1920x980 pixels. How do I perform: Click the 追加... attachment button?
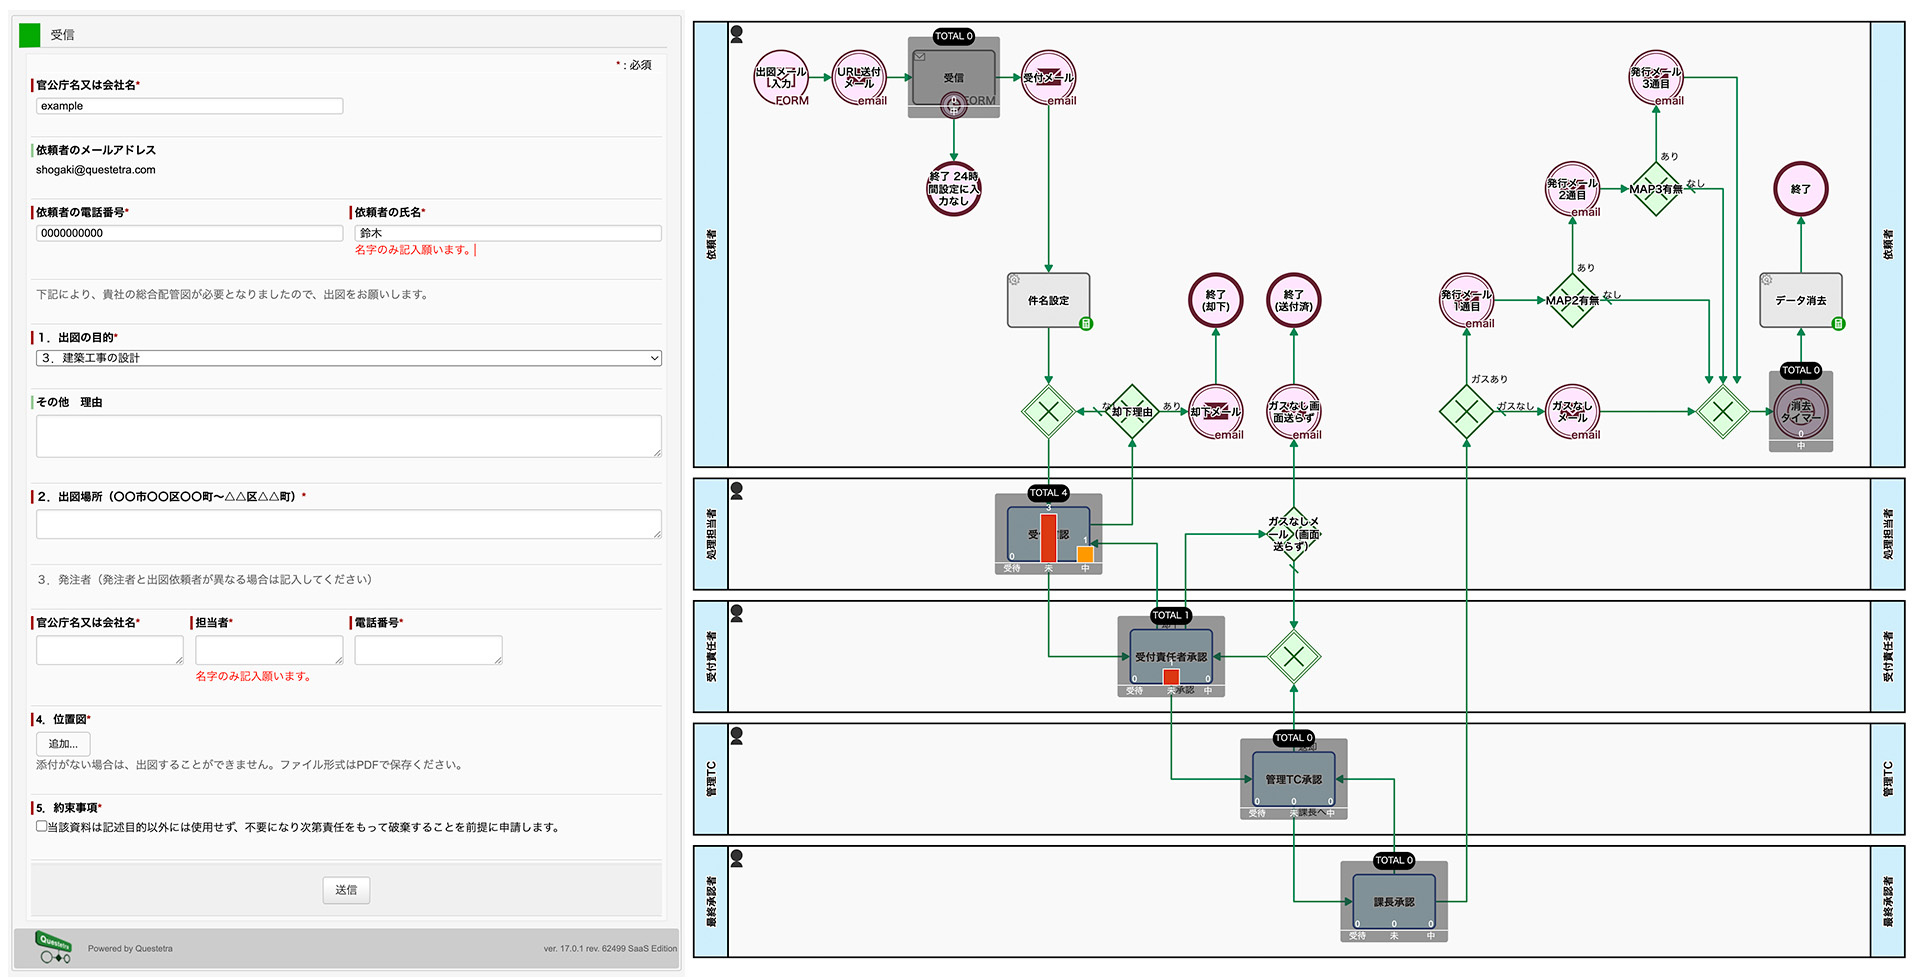(x=63, y=744)
